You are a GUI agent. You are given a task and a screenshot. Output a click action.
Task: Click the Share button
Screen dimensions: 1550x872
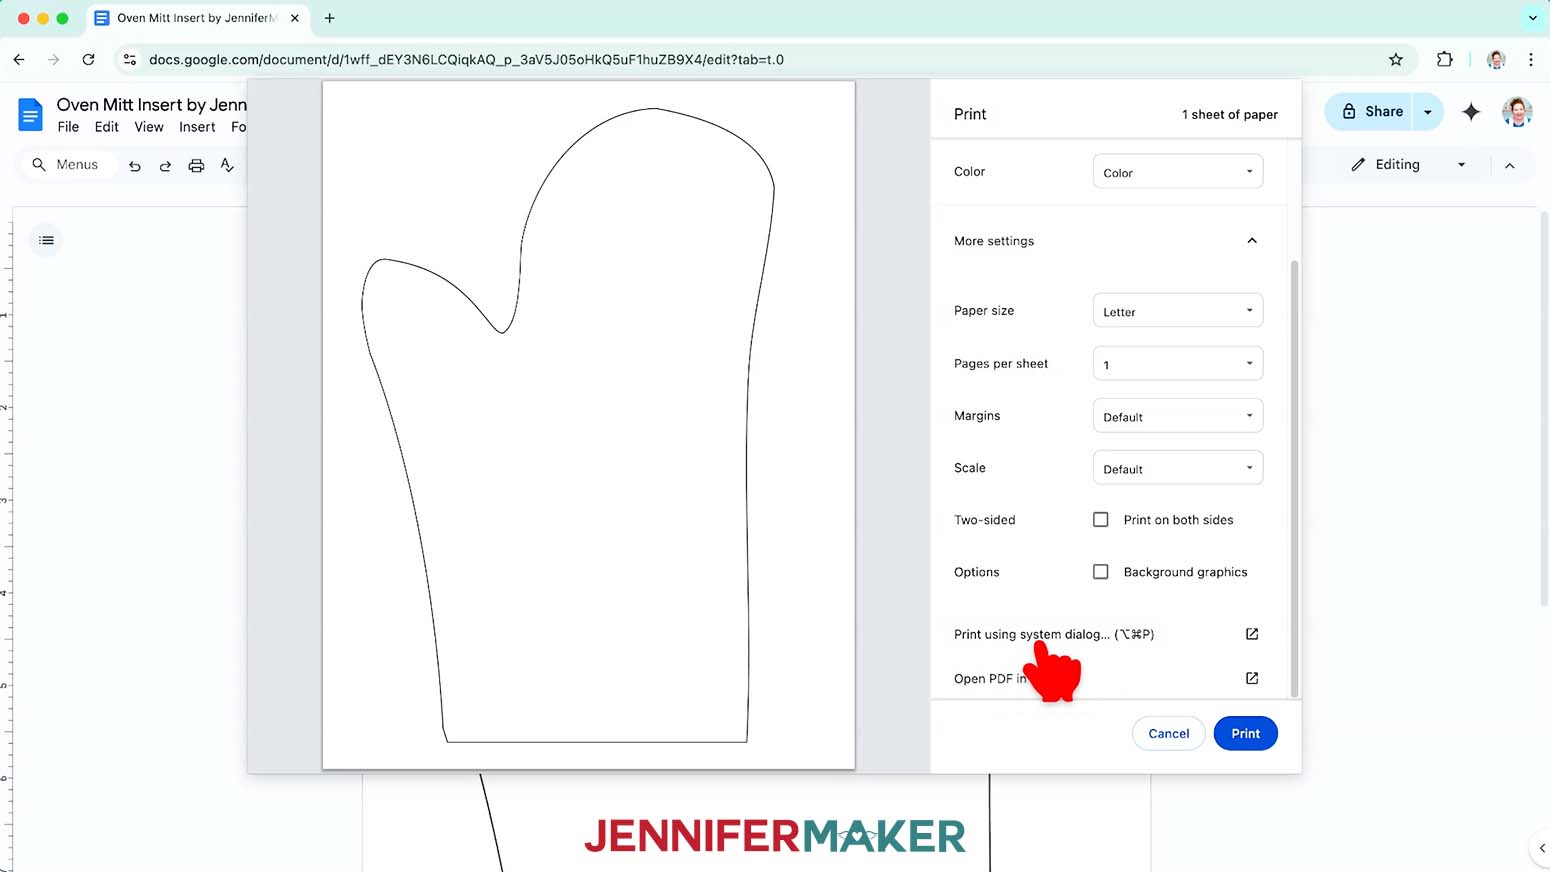[x=1371, y=112]
